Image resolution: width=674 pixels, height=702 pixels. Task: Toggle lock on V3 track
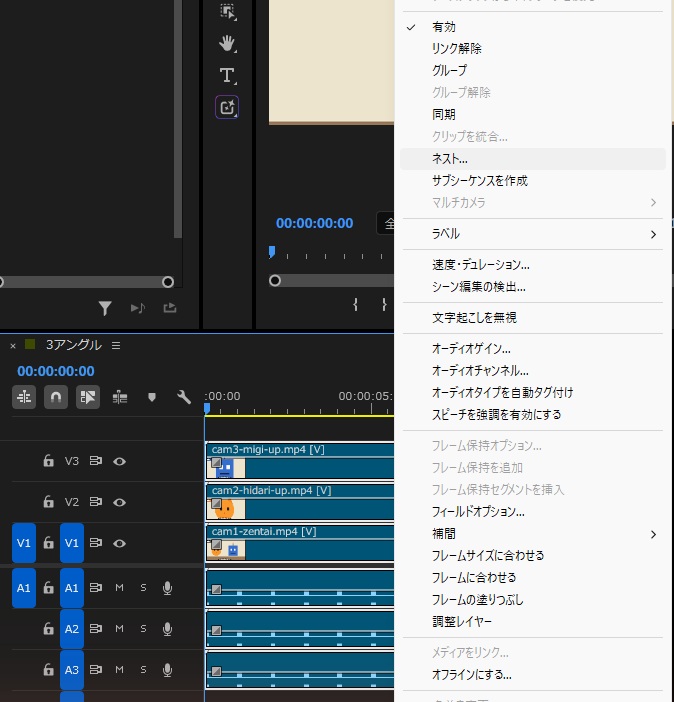pyautogui.click(x=48, y=461)
